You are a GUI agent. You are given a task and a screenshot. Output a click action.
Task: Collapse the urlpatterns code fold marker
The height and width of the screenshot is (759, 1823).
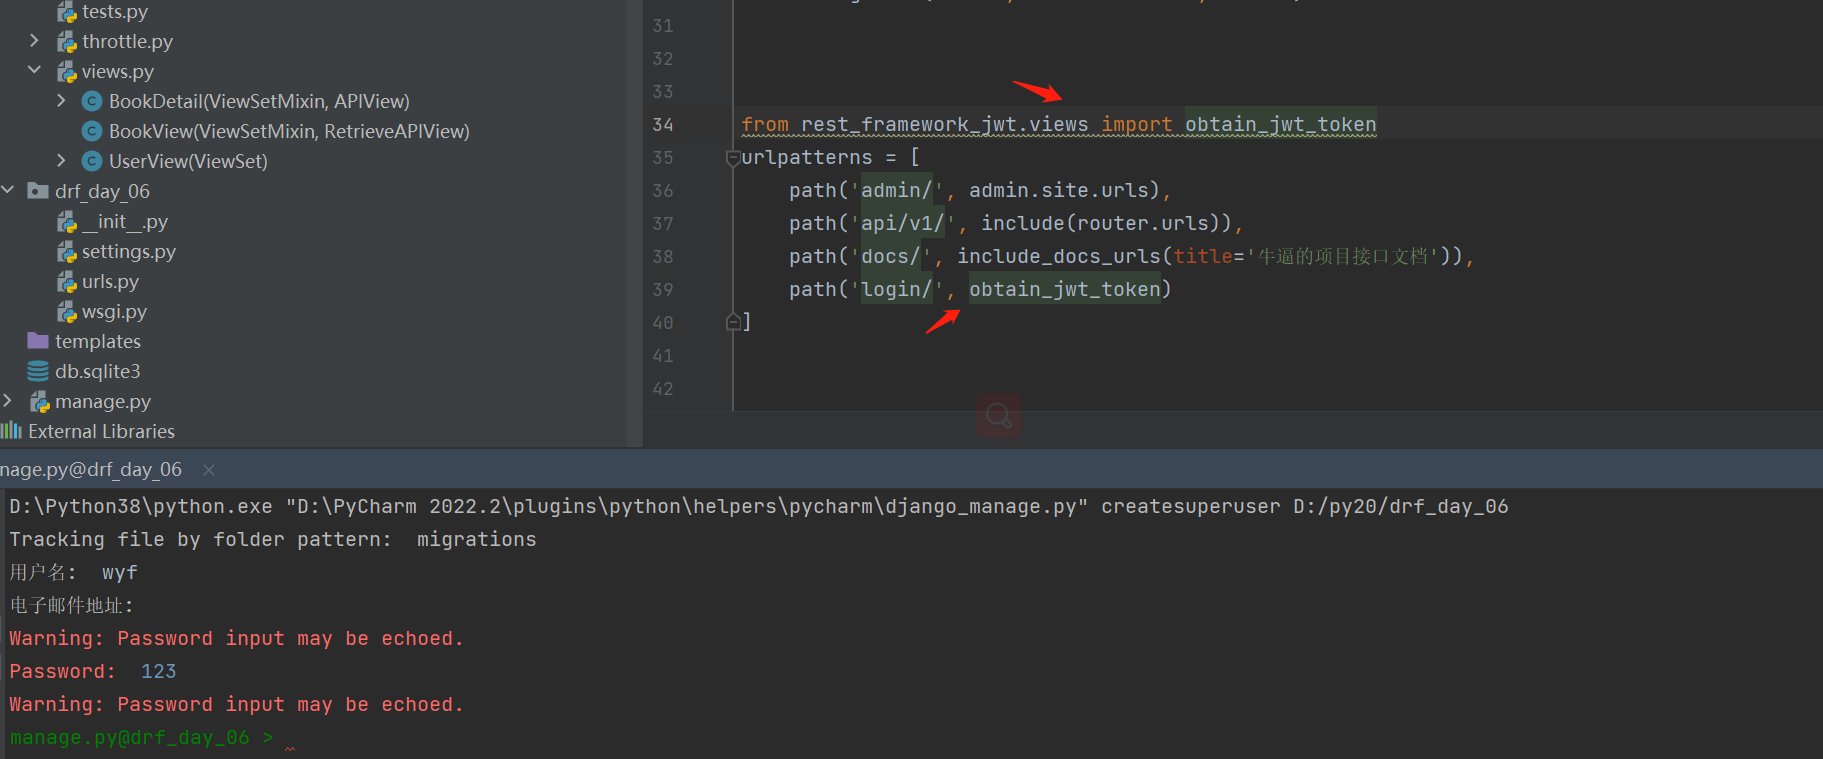733,158
